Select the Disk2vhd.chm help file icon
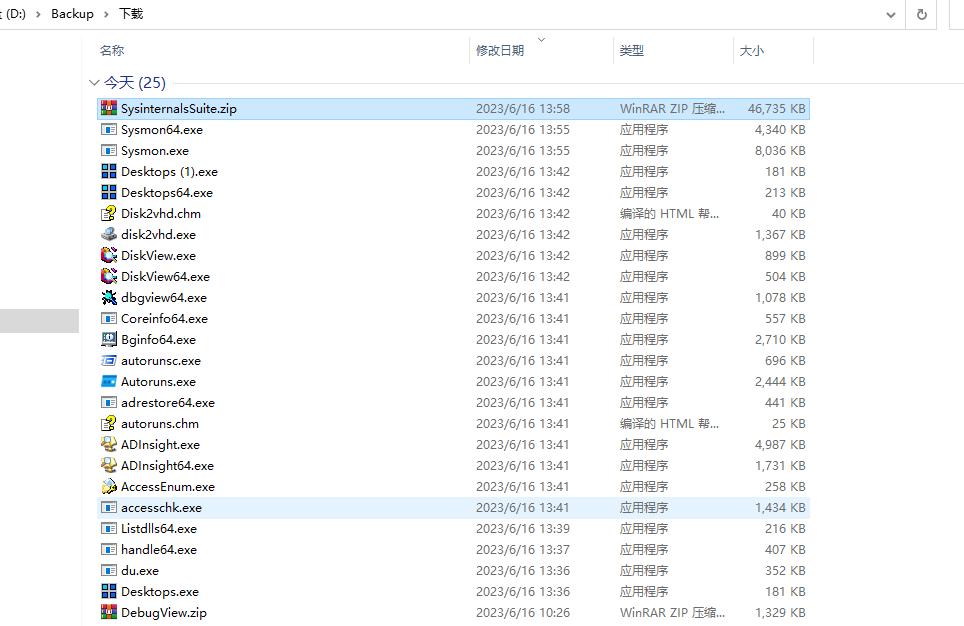The height and width of the screenshot is (626, 964). click(x=107, y=213)
